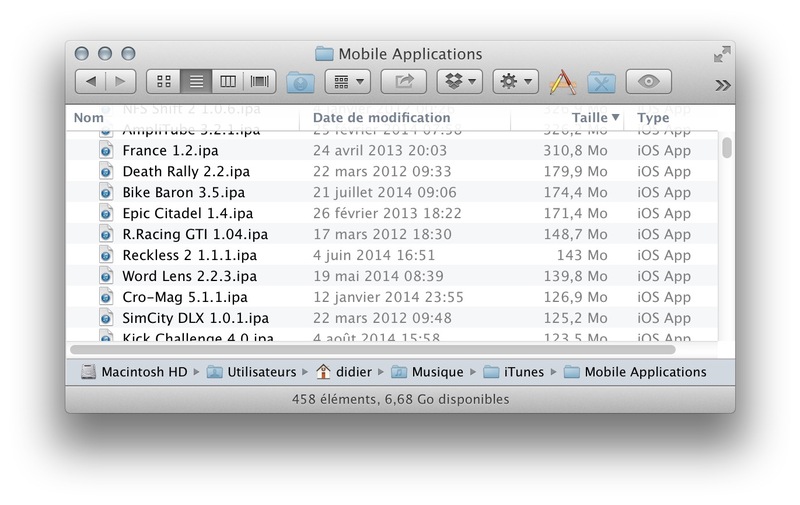
Task: Minimize the window with the middle title-bar button
Action: [105, 54]
